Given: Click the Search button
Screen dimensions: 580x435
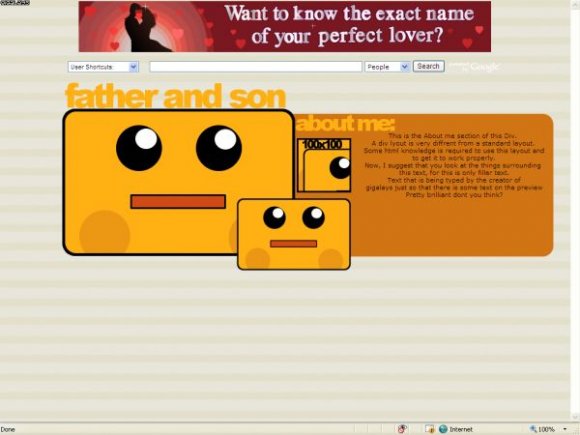Looking at the screenshot, I should click(428, 66).
